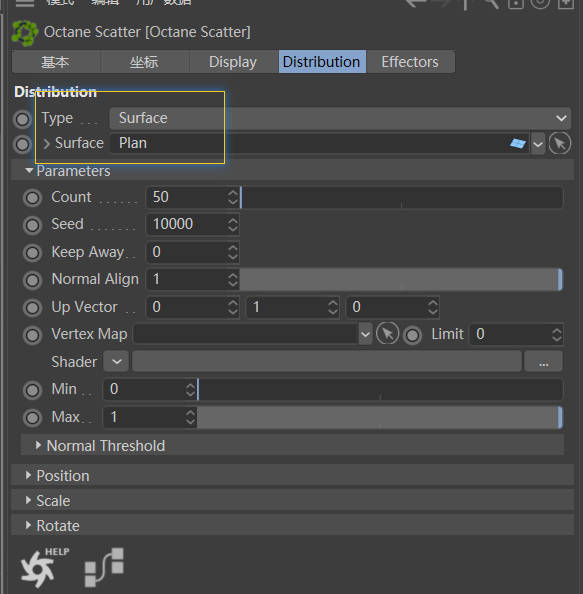The width and height of the screenshot is (583, 594).
Task: Toggle keyframe dot for Seed
Action: point(32,225)
